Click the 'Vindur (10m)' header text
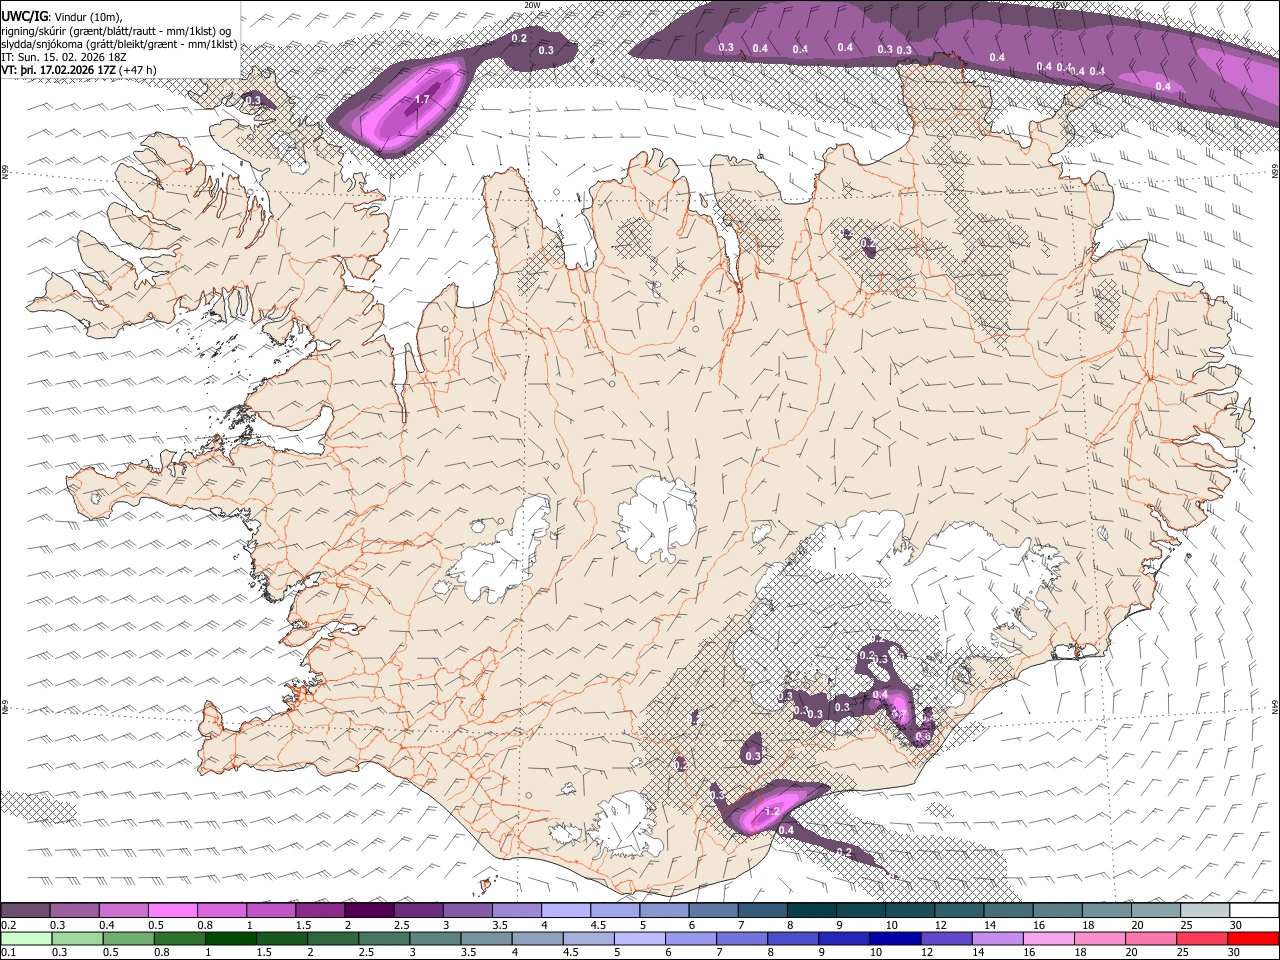 (88, 16)
